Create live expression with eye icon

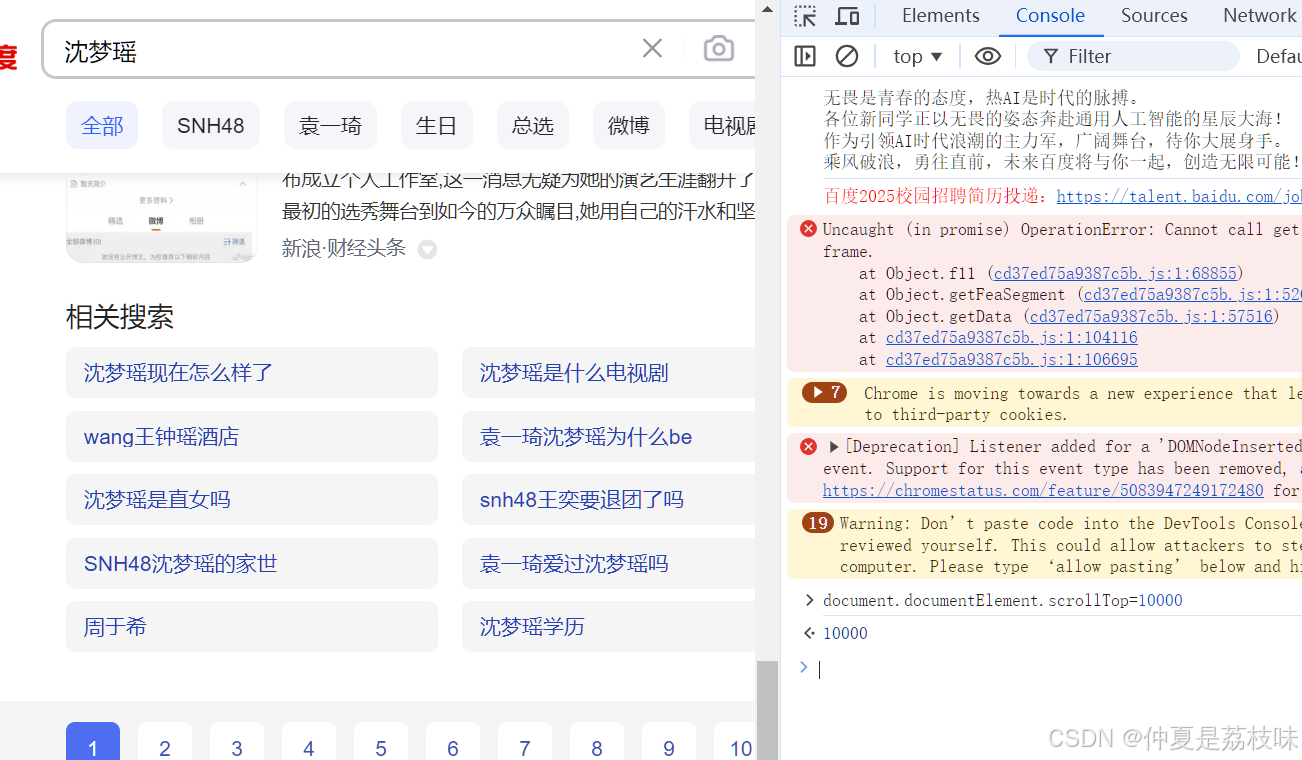(988, 56)
